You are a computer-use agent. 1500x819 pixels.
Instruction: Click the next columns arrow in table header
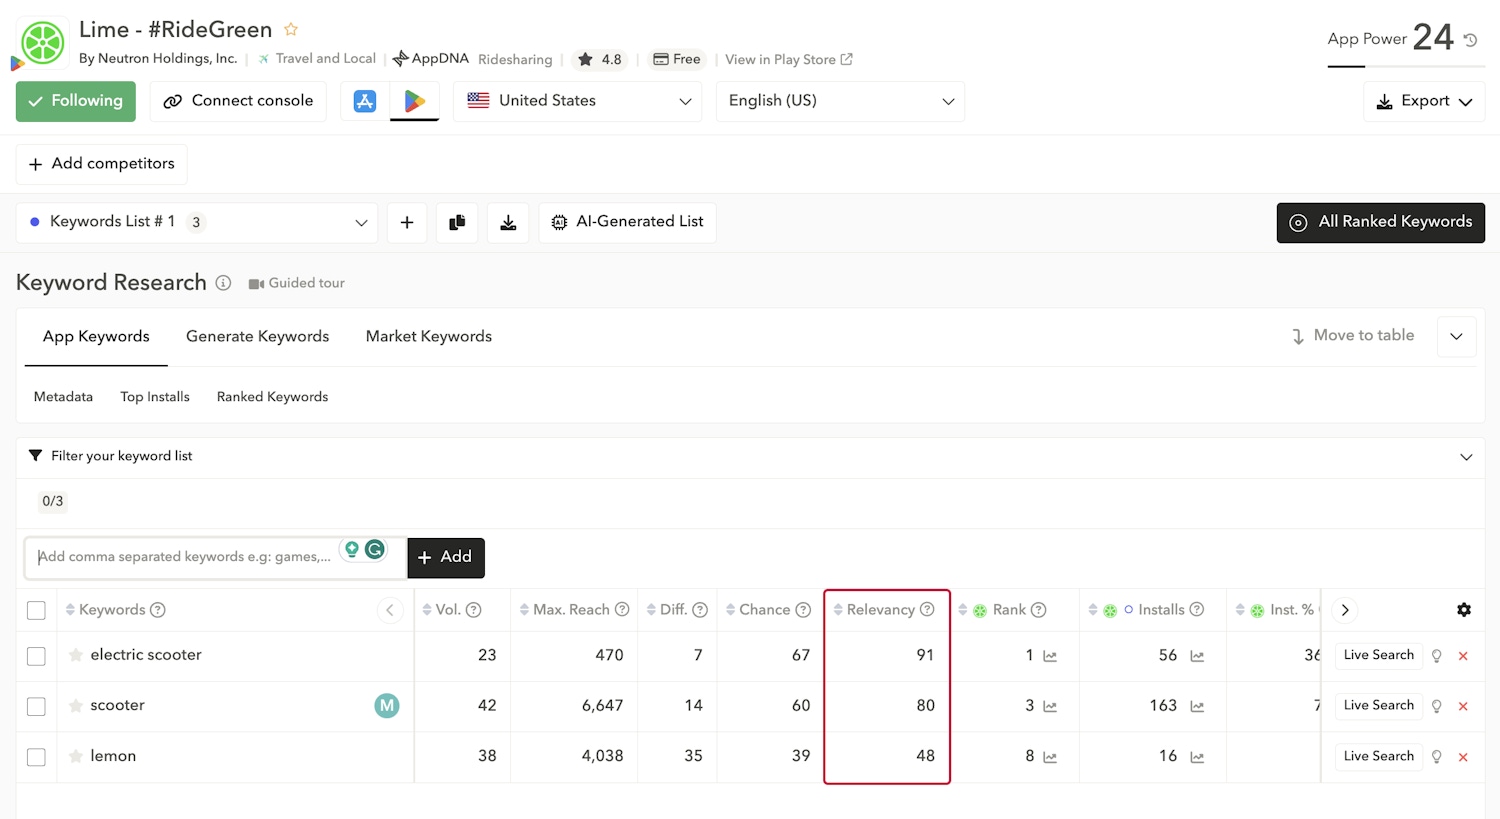pos(1345,610)
